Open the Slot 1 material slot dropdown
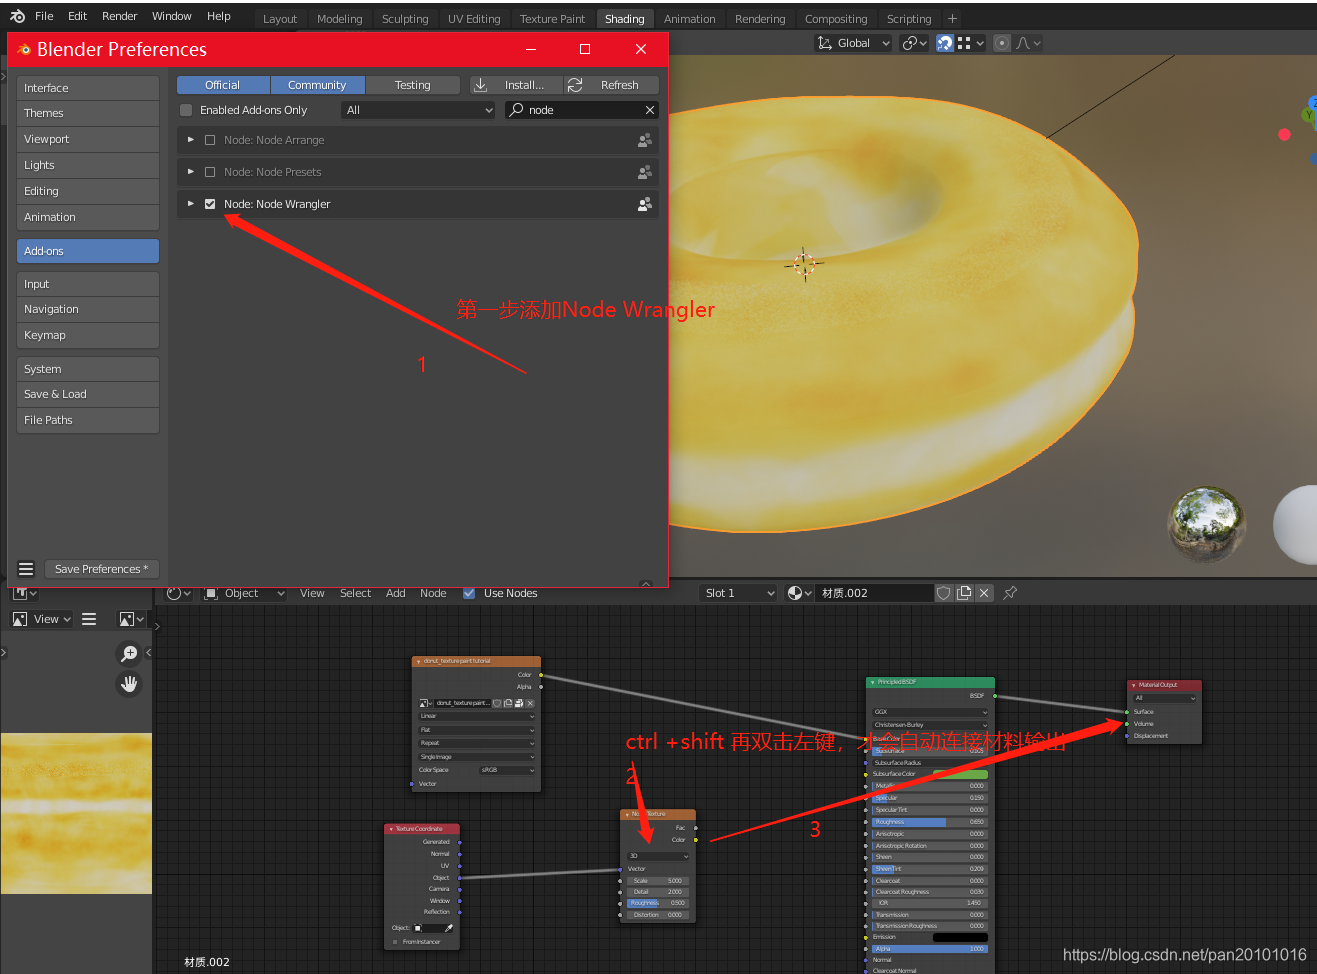This screenshot has height=974, width=1317. 739,593
